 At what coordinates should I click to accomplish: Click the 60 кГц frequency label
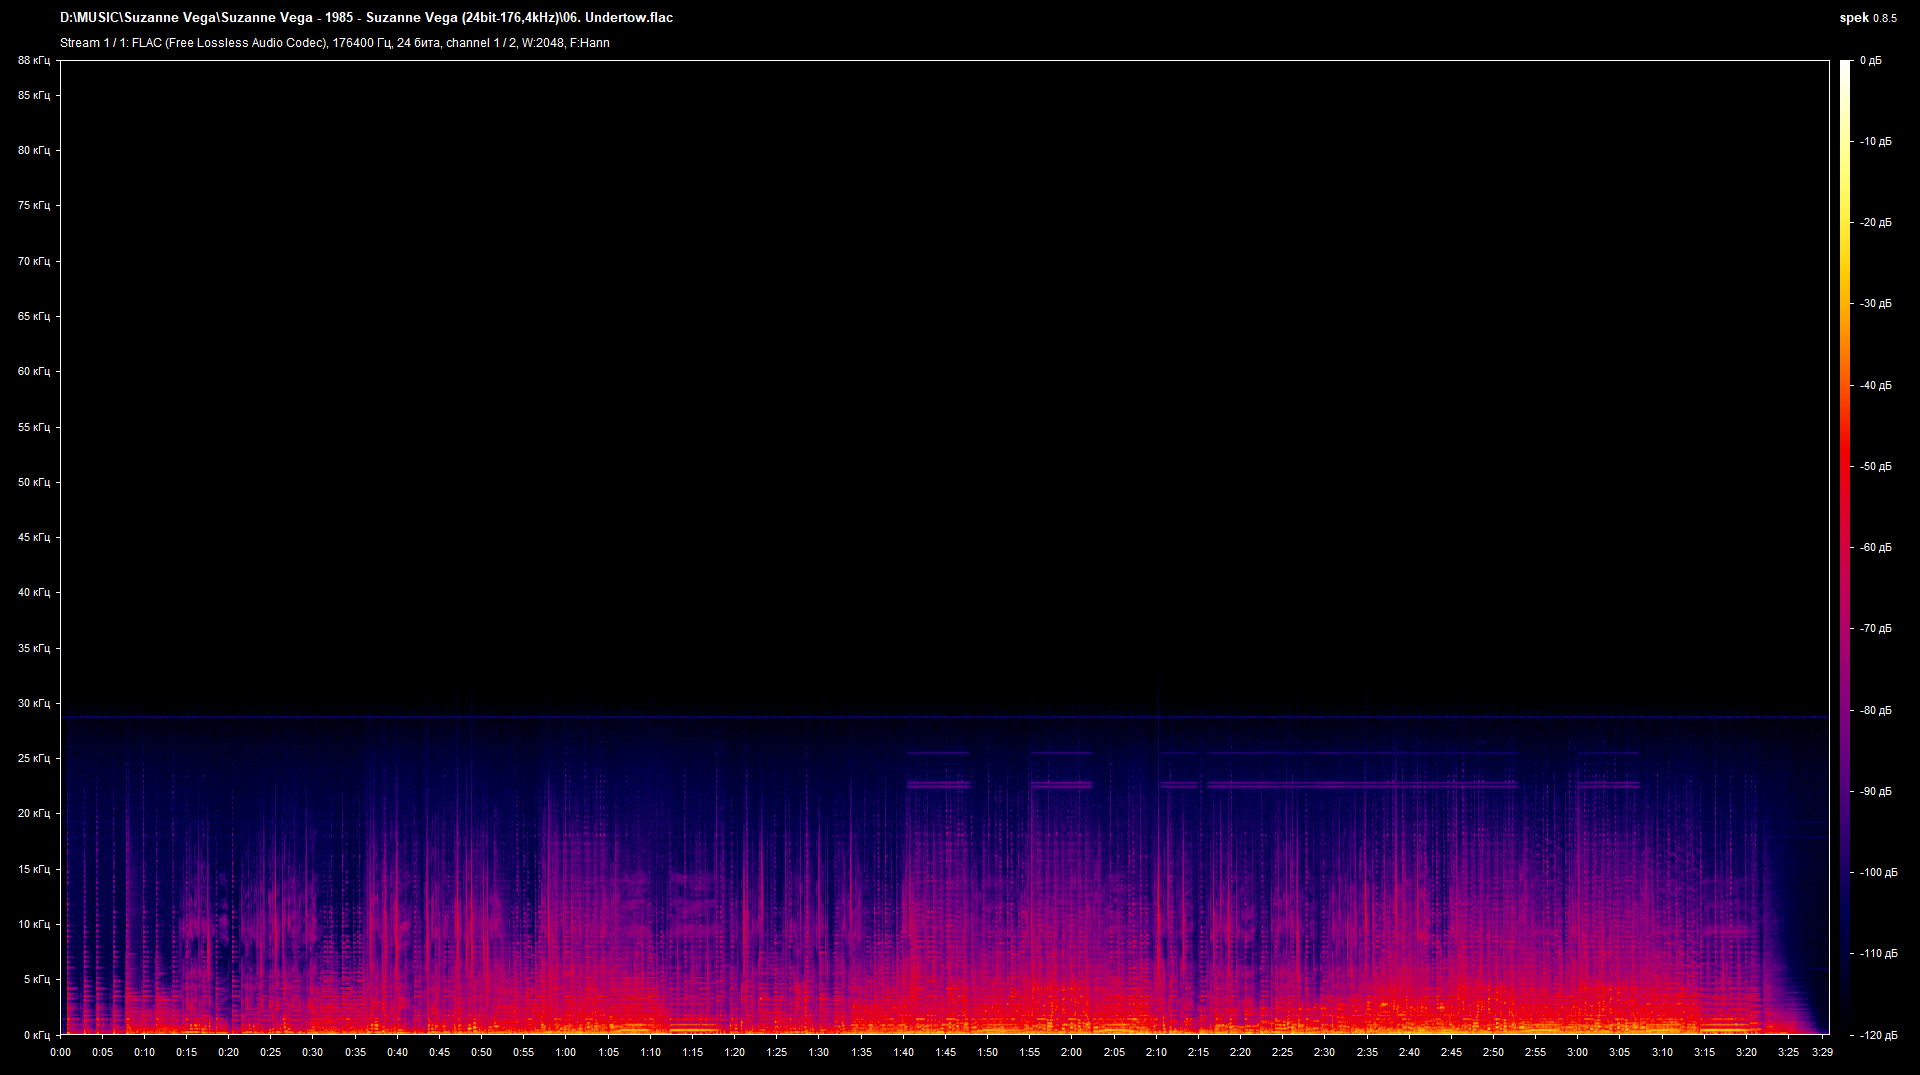pos(34,372)
